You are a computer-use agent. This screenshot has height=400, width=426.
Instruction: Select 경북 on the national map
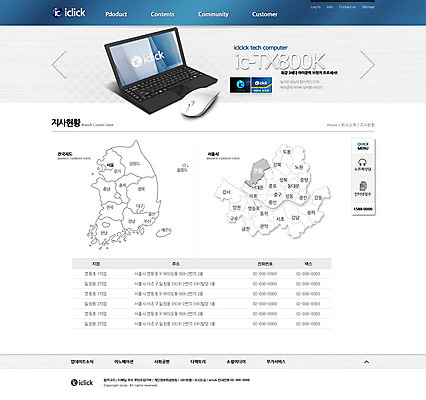[141, 189]
